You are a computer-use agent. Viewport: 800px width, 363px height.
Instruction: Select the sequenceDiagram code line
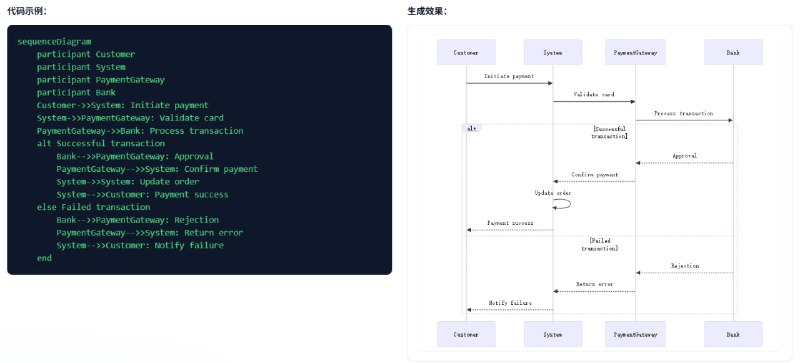click(x=54, y=42)
